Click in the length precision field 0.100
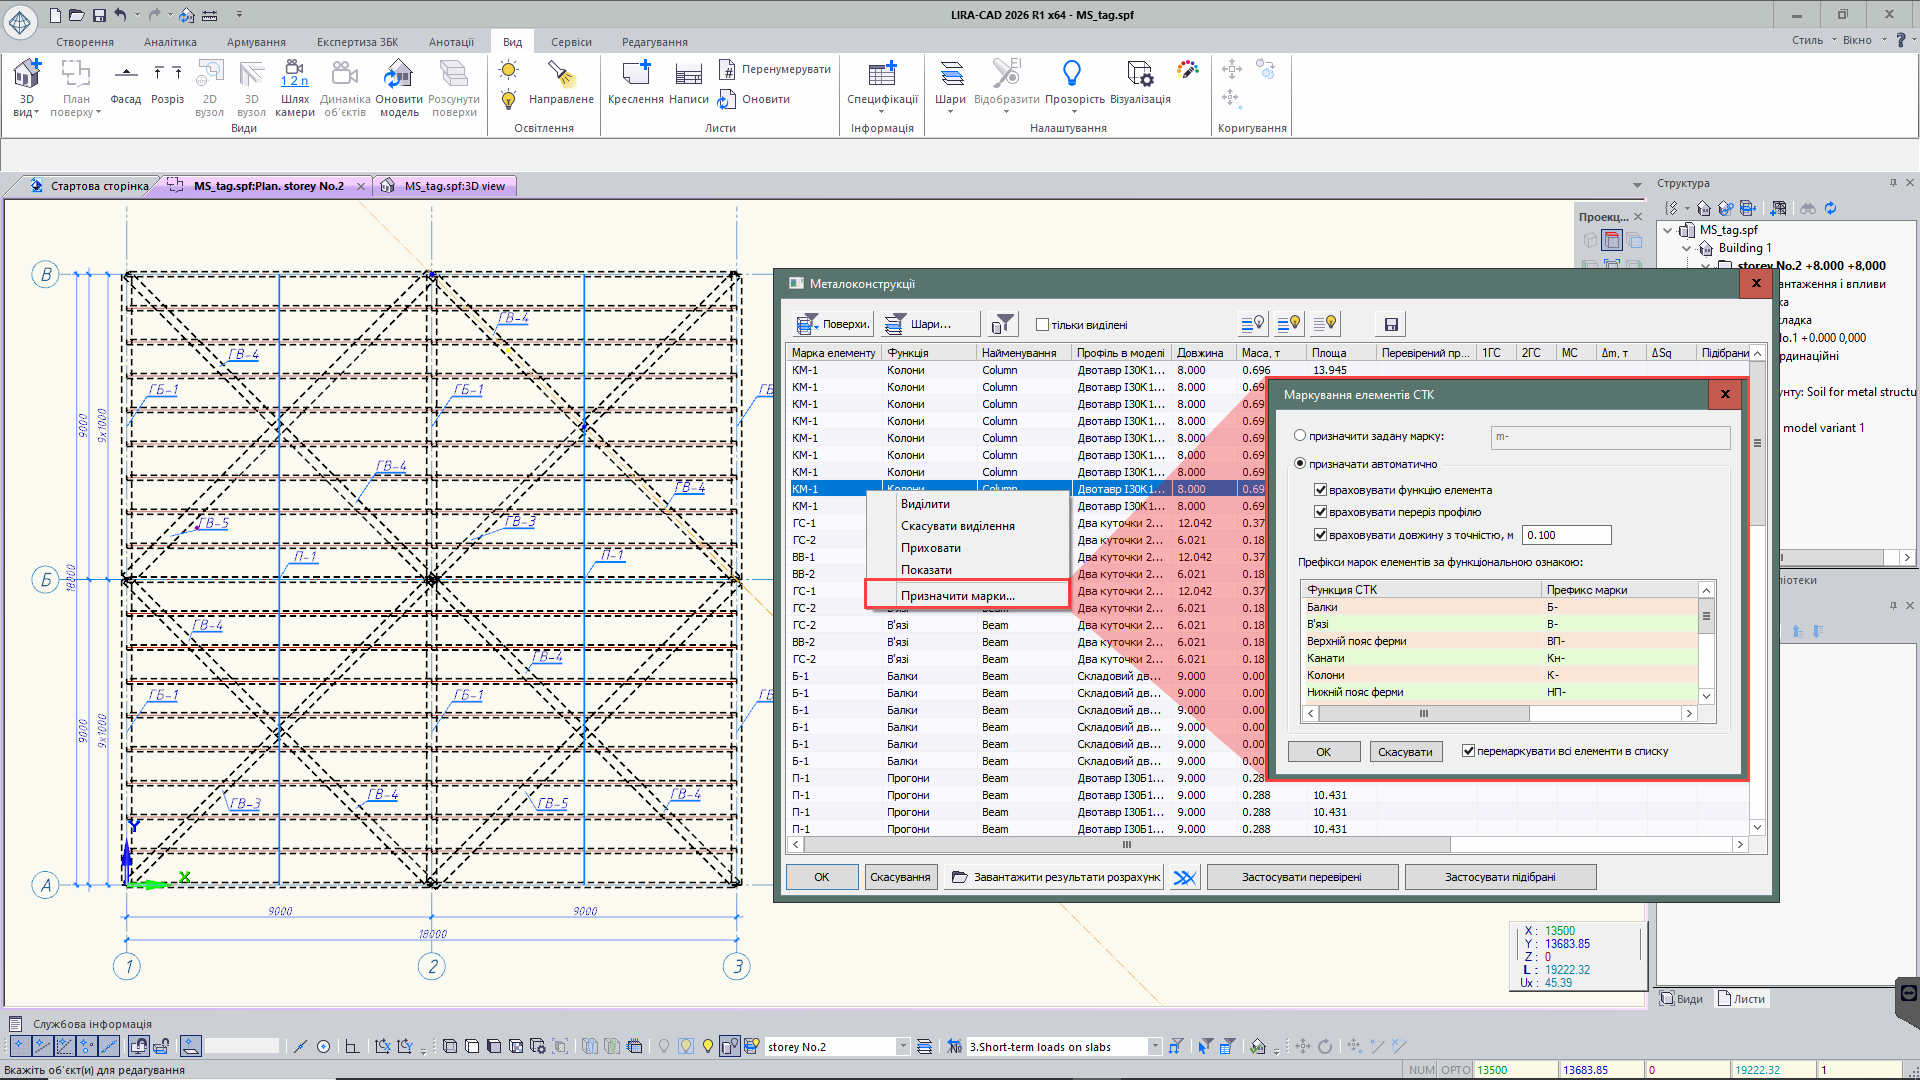The height and width of the screenshot is (1080, 1920). tap(1565, 535)
